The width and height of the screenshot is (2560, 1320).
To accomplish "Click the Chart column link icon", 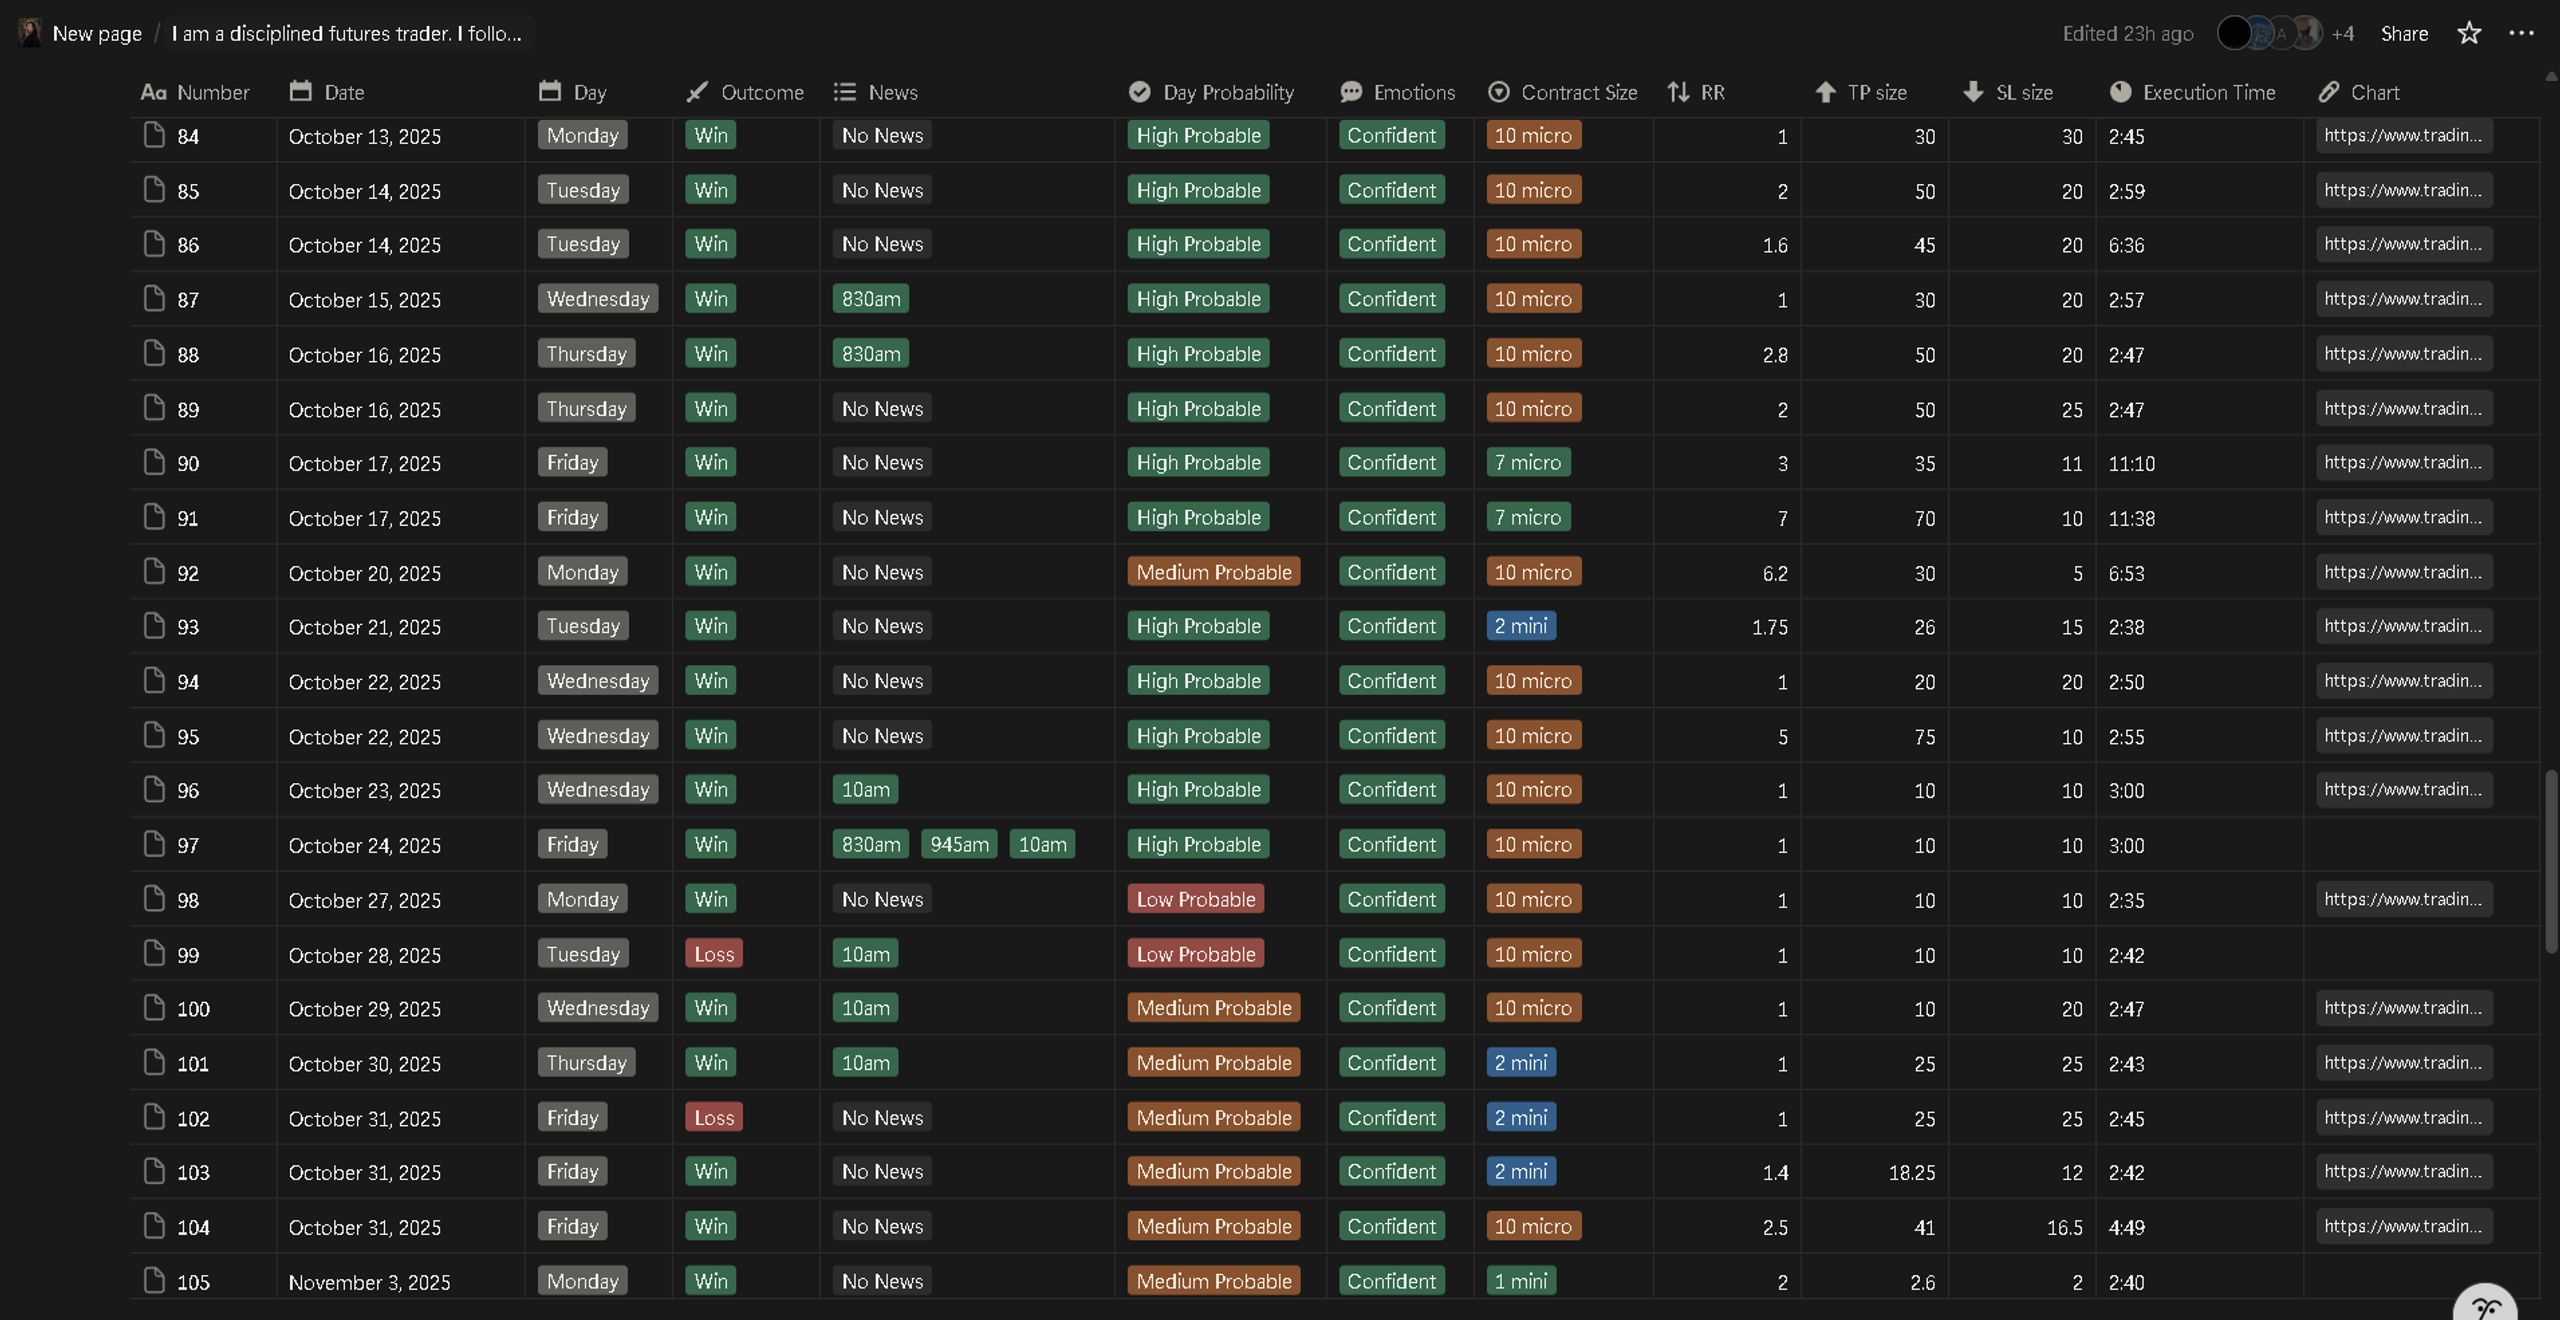I will (2329, 92).
